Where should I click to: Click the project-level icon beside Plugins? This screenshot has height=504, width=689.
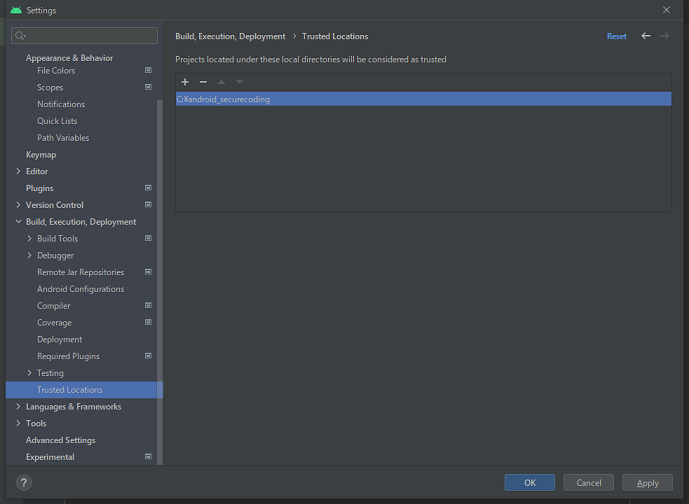click(x=148, y=188)
